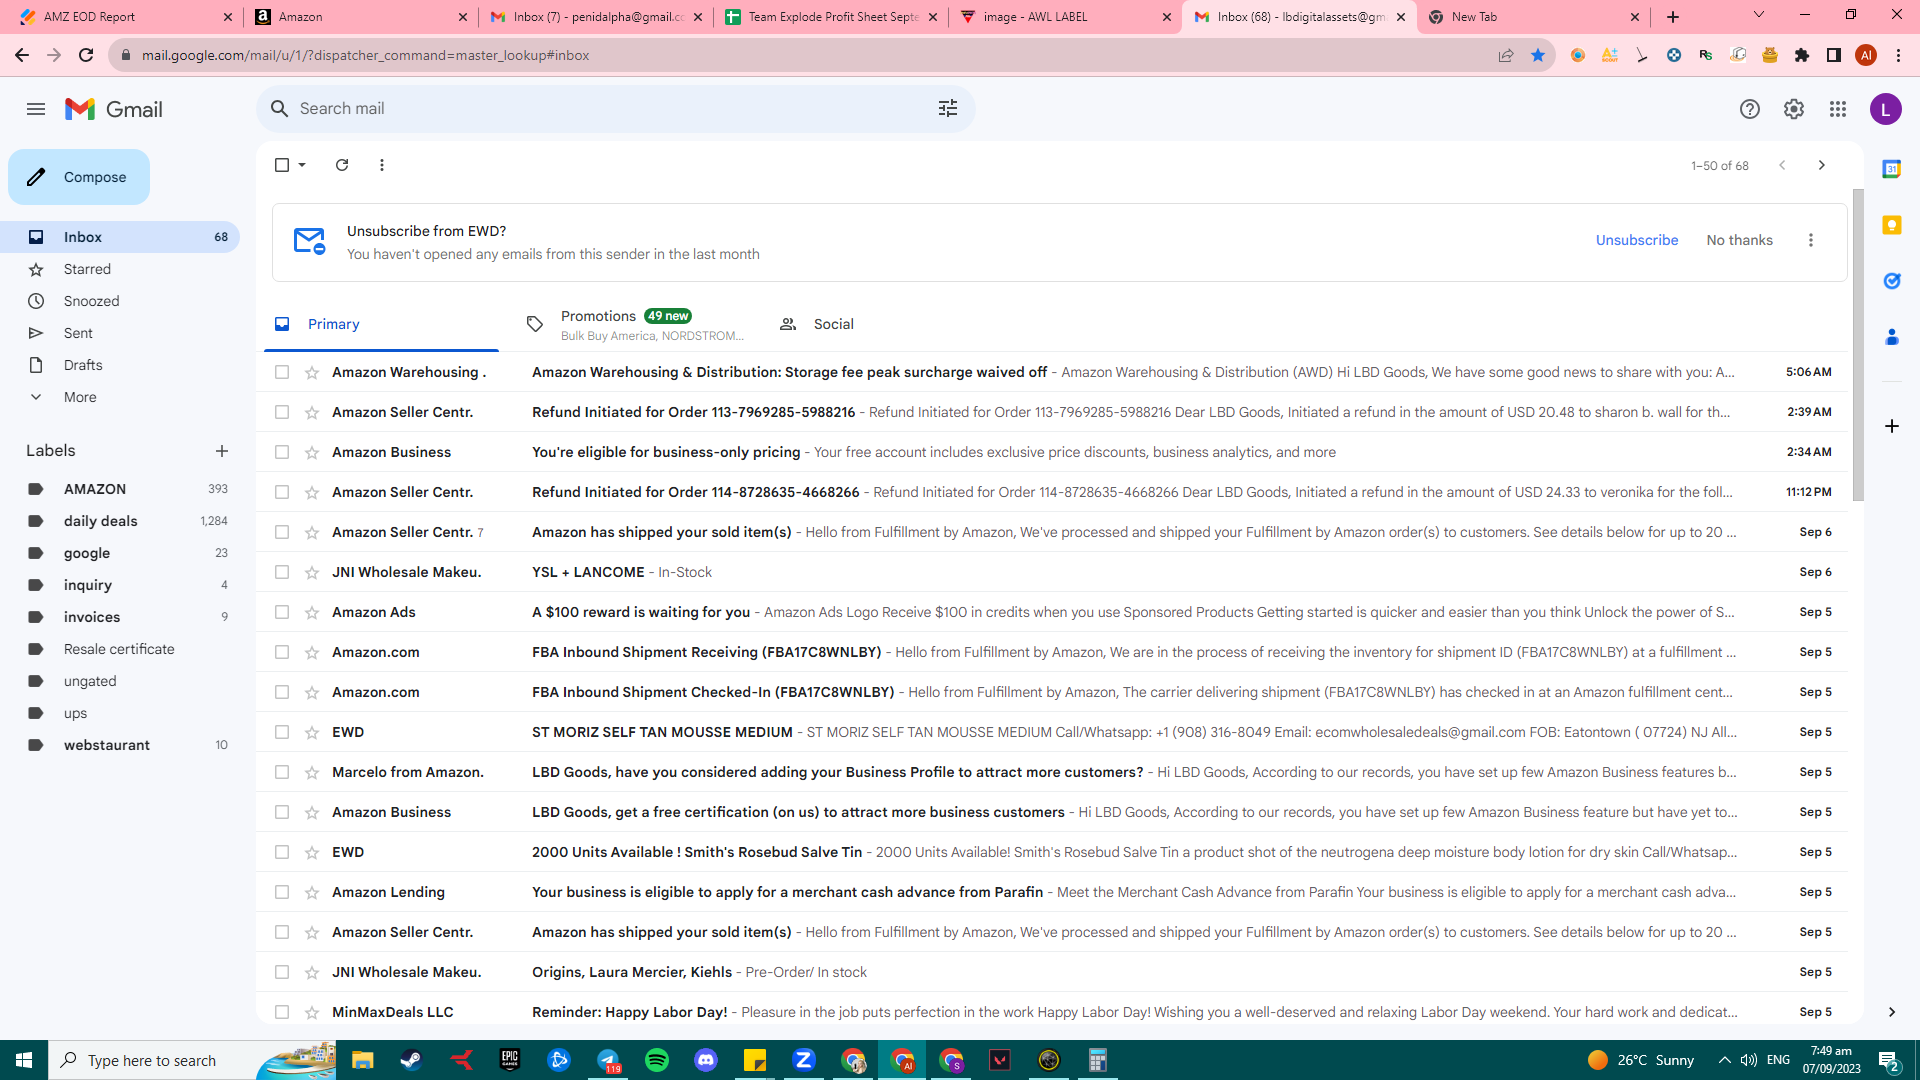Viewport: 1920px width, 1080px height.
Task: Click Get add-ons plus icon
Action: click(x=1891, y=426)
